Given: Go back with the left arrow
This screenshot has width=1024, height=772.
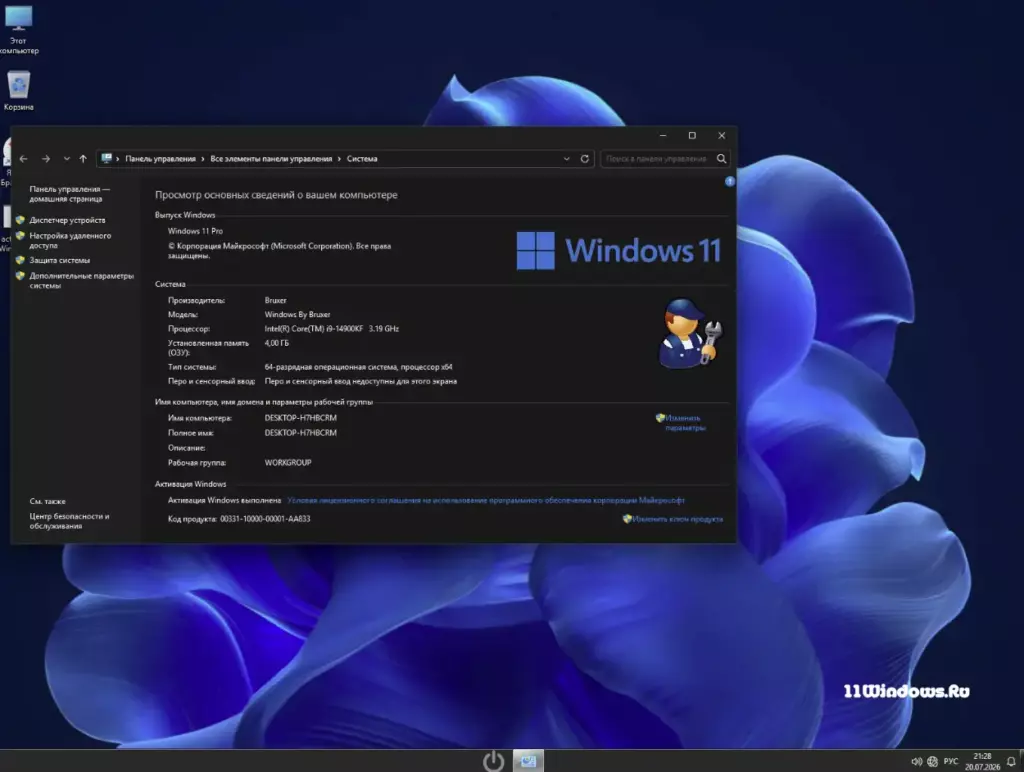Looking at the screenshot, I should [x=24, y=159].
